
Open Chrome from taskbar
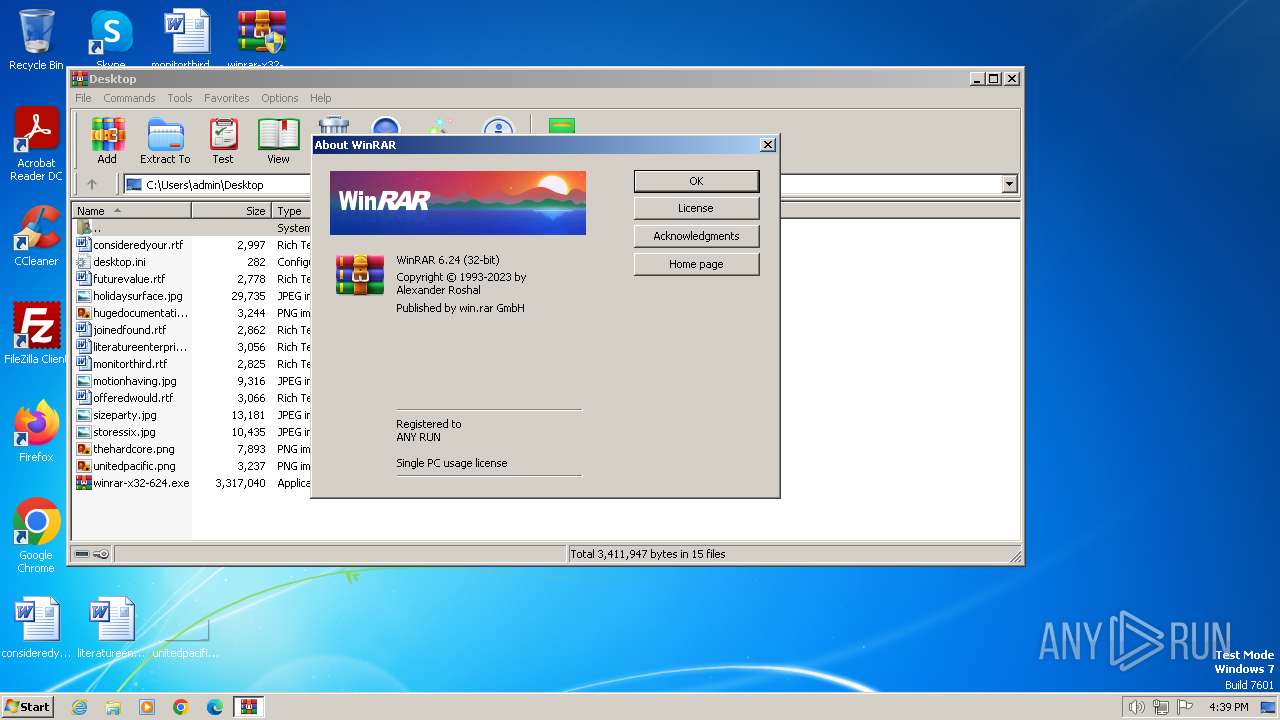181,707
